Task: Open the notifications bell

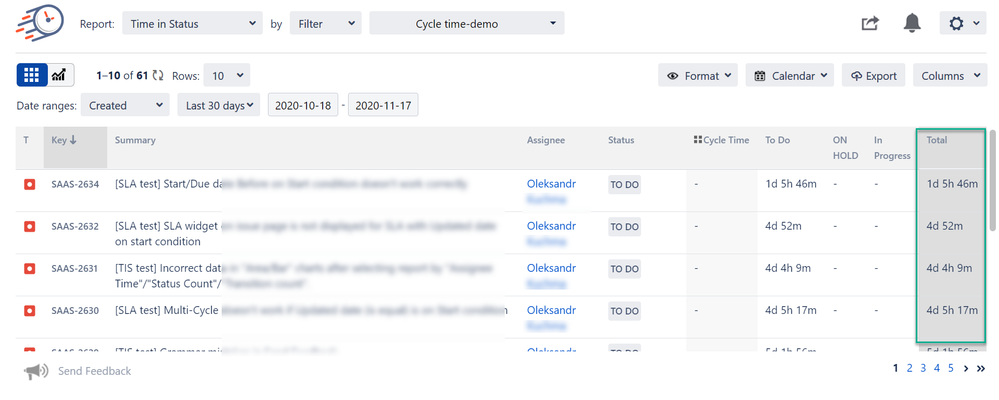Action: (x=912, y=24)
